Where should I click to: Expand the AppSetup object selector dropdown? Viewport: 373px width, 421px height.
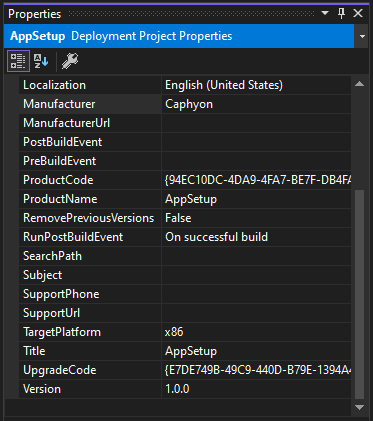(x=362, y=36)
